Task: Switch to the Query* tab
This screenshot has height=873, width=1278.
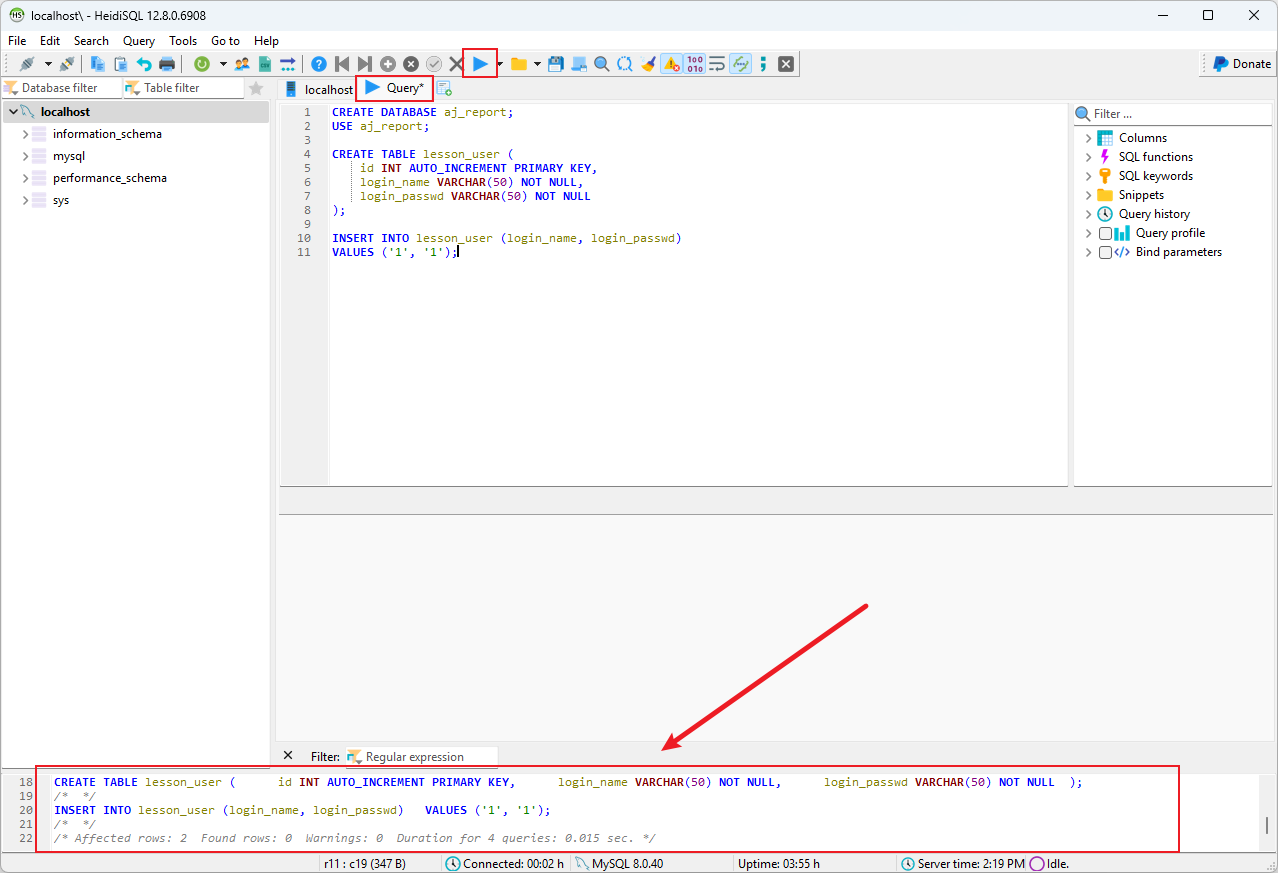Action: 395,88
